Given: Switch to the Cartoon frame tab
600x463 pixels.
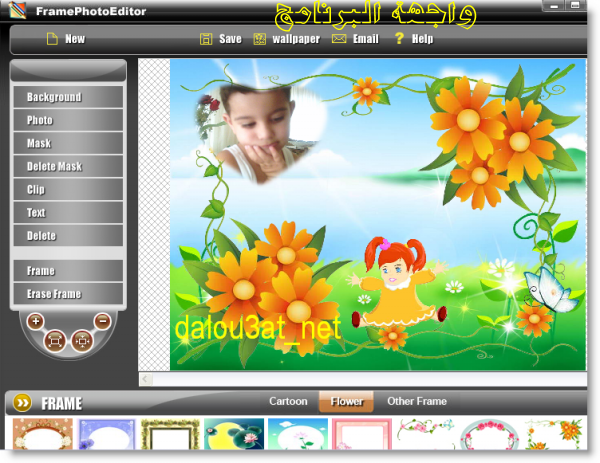Looking at the screenshot, I should tap(288, 402).
